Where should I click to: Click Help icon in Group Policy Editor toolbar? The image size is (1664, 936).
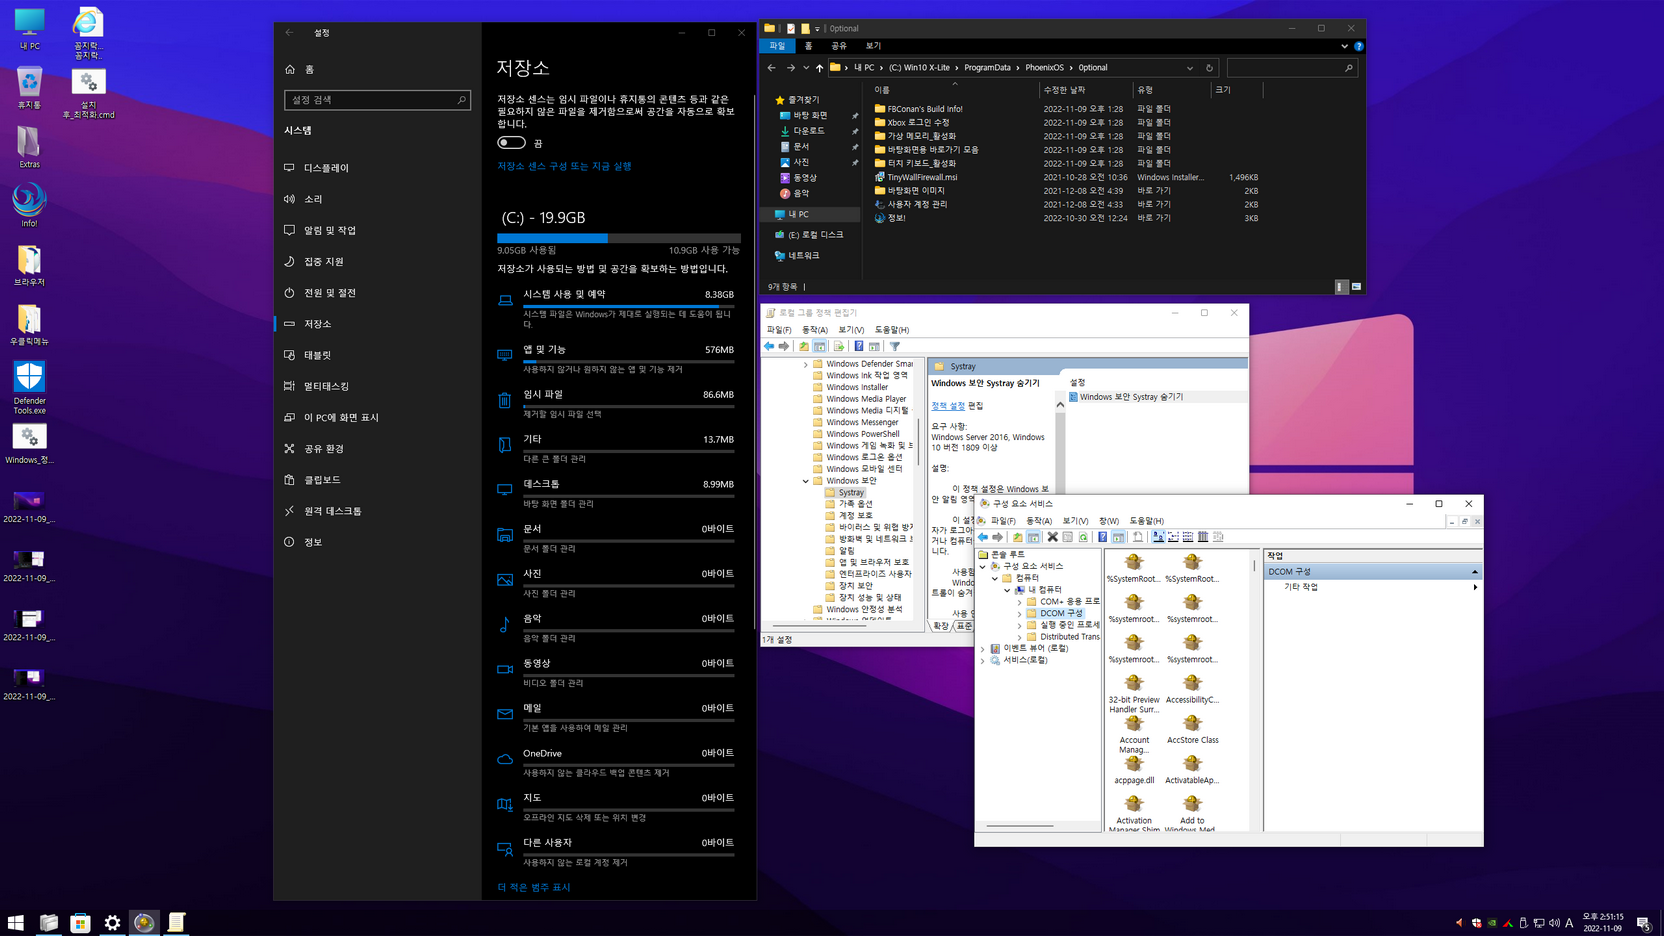pos(858,346)
